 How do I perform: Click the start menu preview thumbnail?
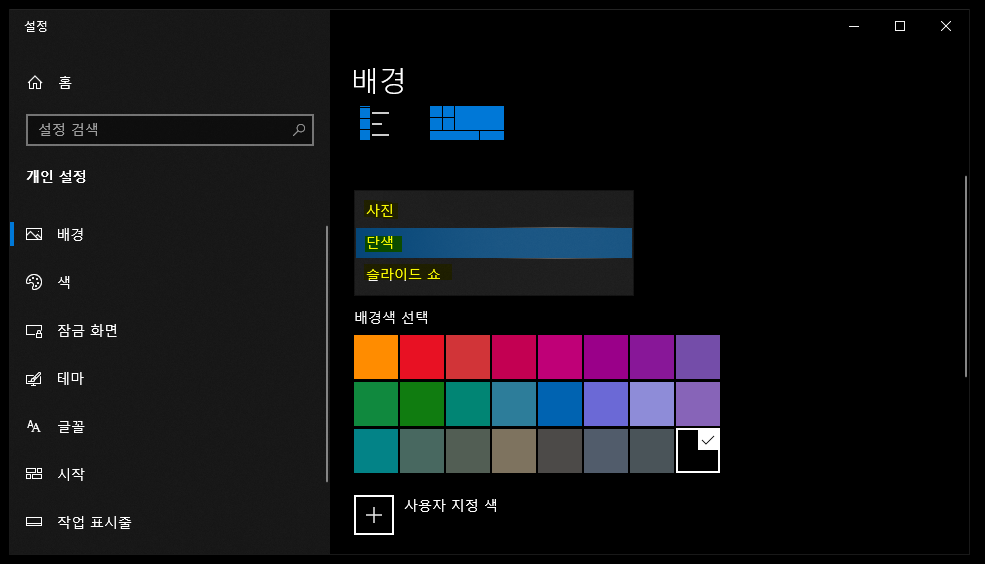pos(374,123)
